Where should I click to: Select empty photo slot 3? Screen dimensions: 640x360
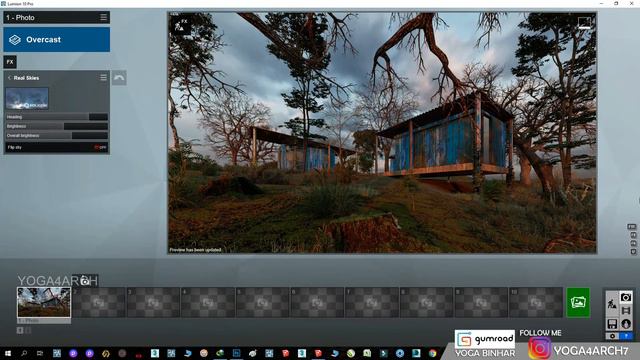[x=153, y=302]
